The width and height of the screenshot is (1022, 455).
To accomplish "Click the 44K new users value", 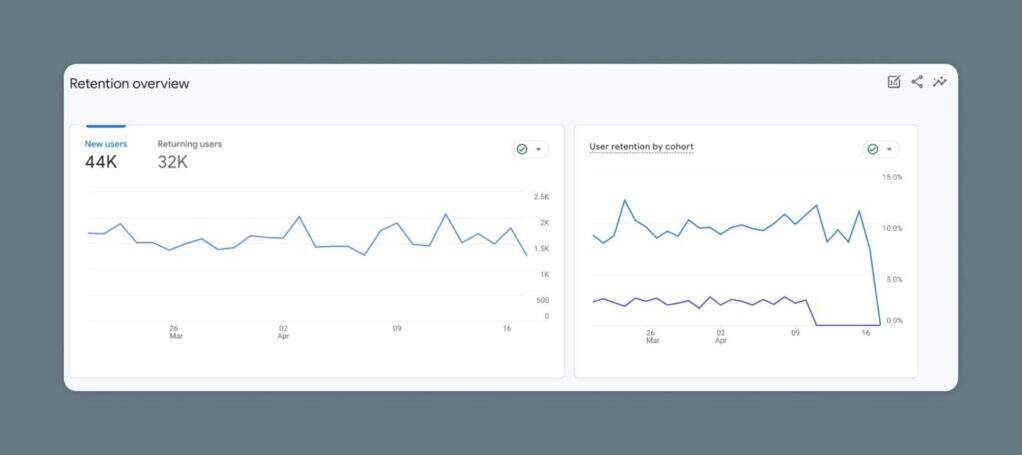I will (101, 162).
